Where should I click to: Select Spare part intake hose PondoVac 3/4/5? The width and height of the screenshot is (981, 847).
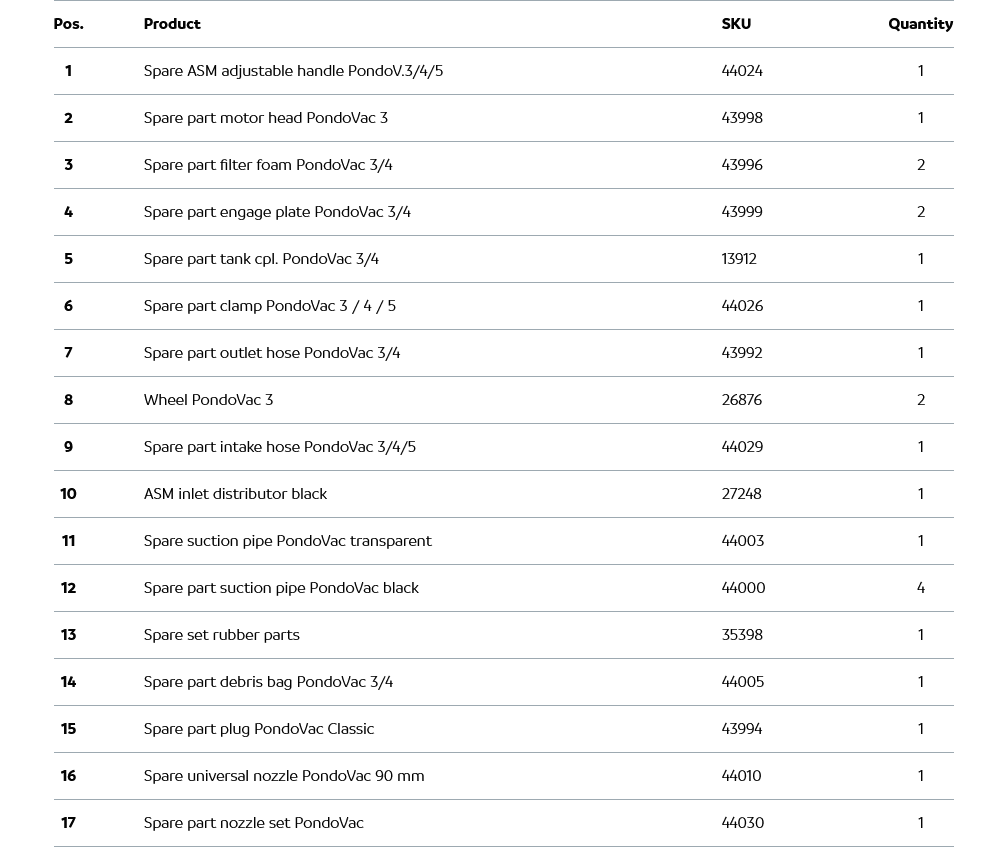point(279,447)
